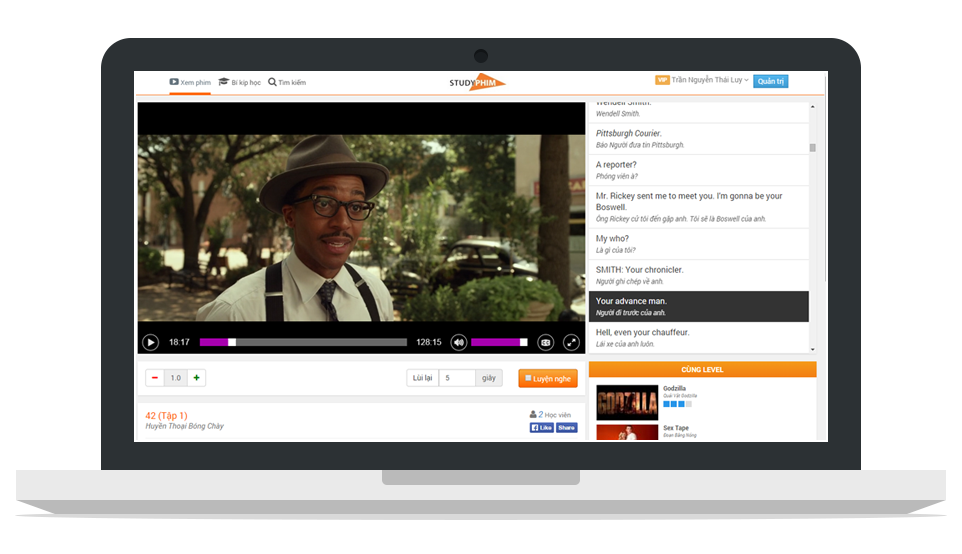The height and width of the screenshot is (554, 962).
Task: Click the total duration 128:15
Action: pyautogui.click(x=429, y=342)
